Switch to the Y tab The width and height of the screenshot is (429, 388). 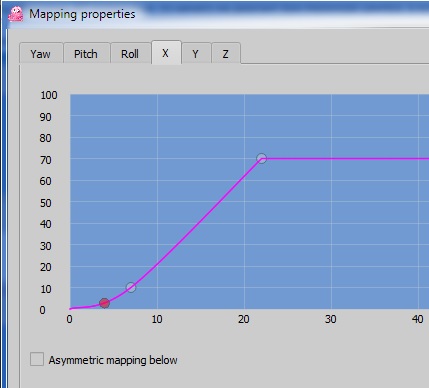[196, 53]
